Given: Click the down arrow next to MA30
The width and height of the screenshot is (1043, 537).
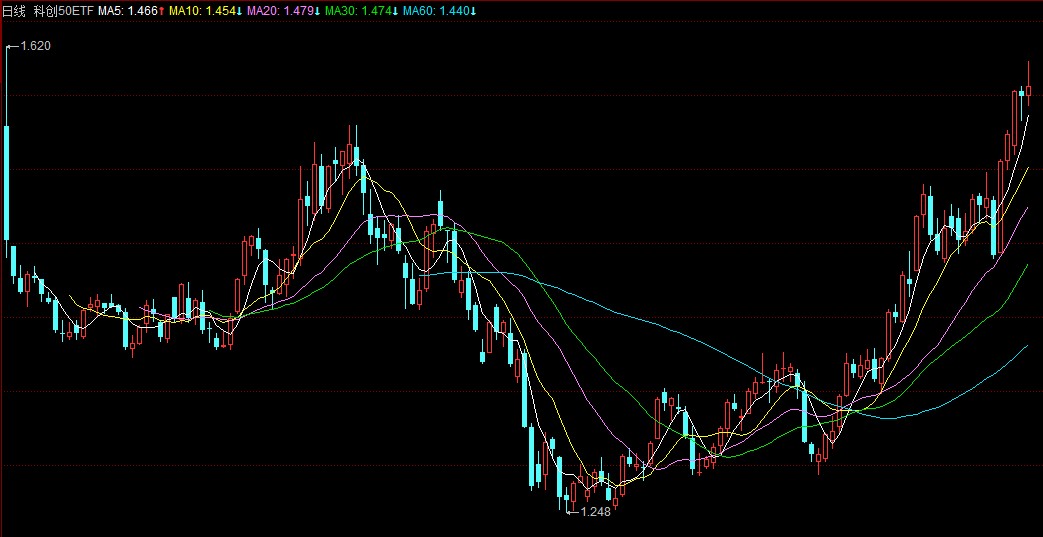Looking at the screenshot, I should click(396, 10).
